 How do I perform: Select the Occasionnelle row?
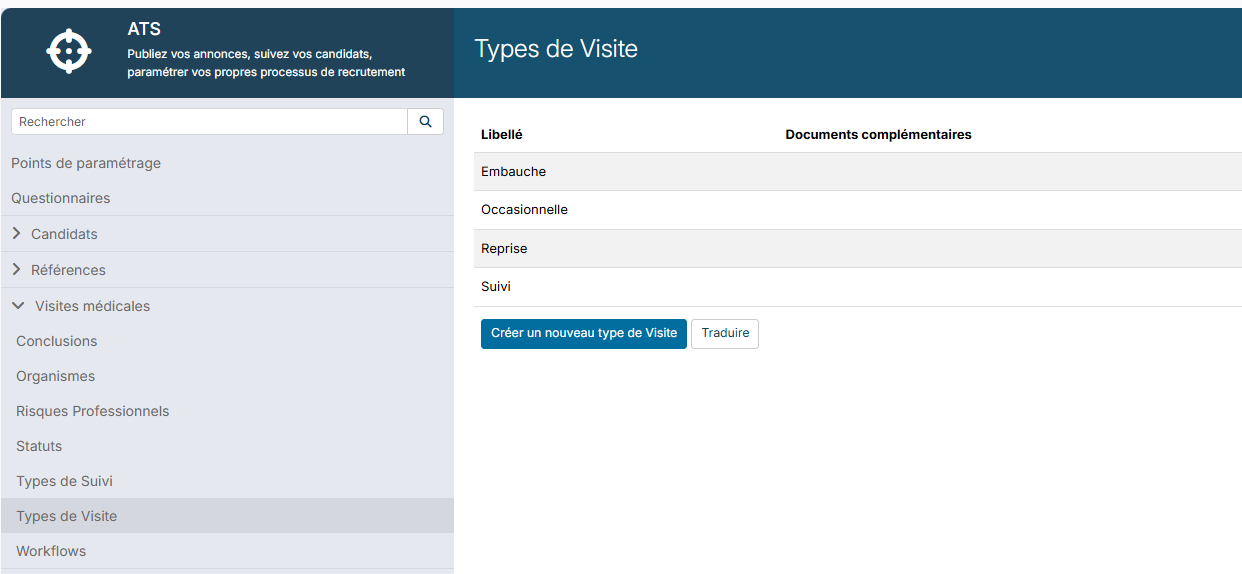(x=858, y=210)
